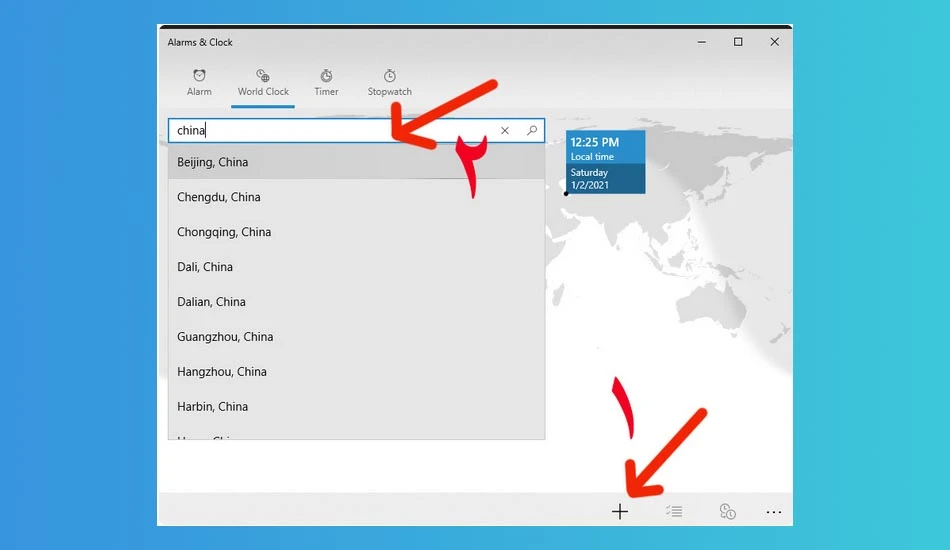Select Guangzhou, China
The width and height of the screenshot is (950, 550).
point(356,337)
